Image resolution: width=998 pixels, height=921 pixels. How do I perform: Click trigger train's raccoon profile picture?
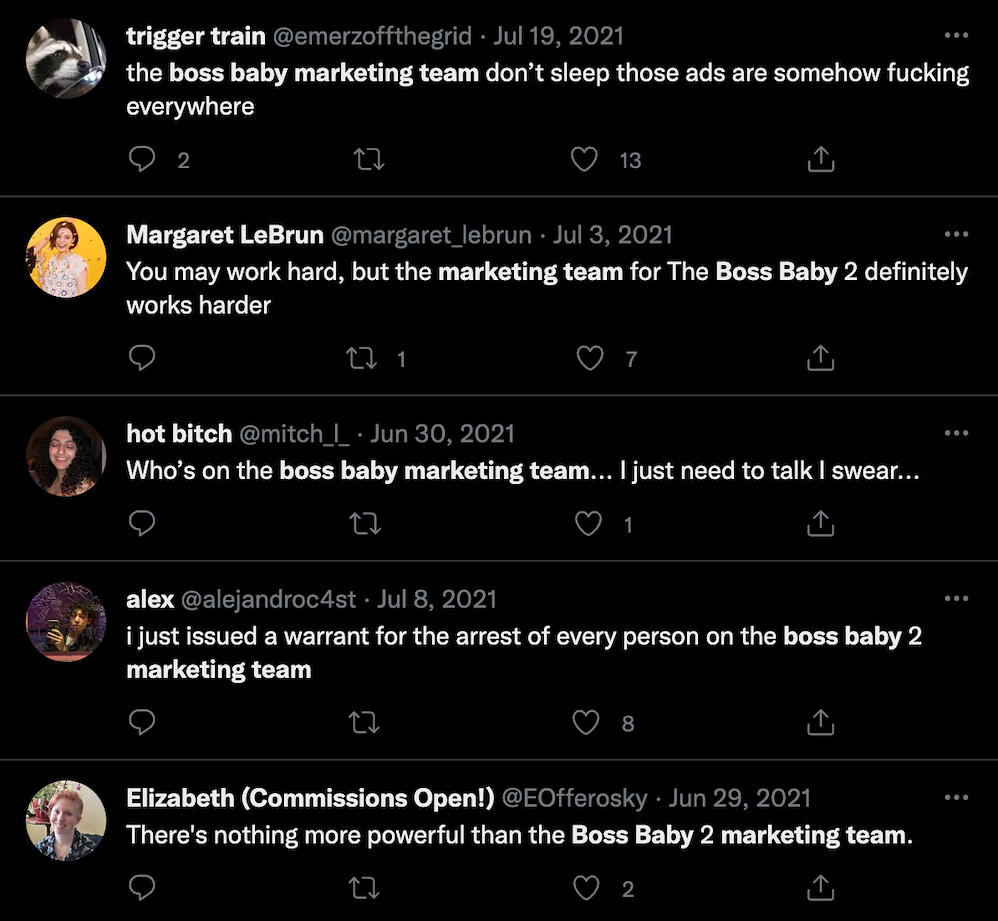tap(65, 57)
